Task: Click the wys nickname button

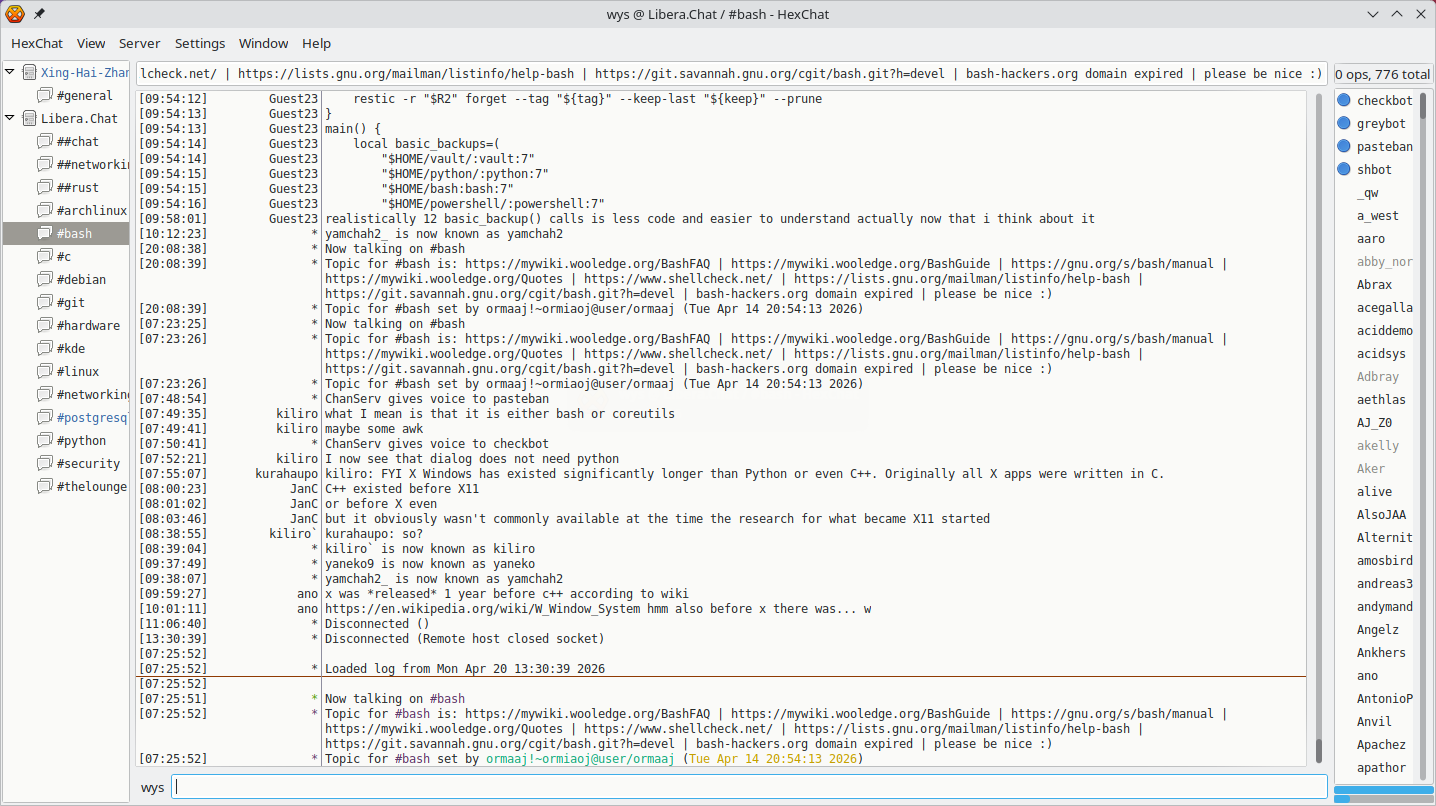Action: click(x=152, y=787)
